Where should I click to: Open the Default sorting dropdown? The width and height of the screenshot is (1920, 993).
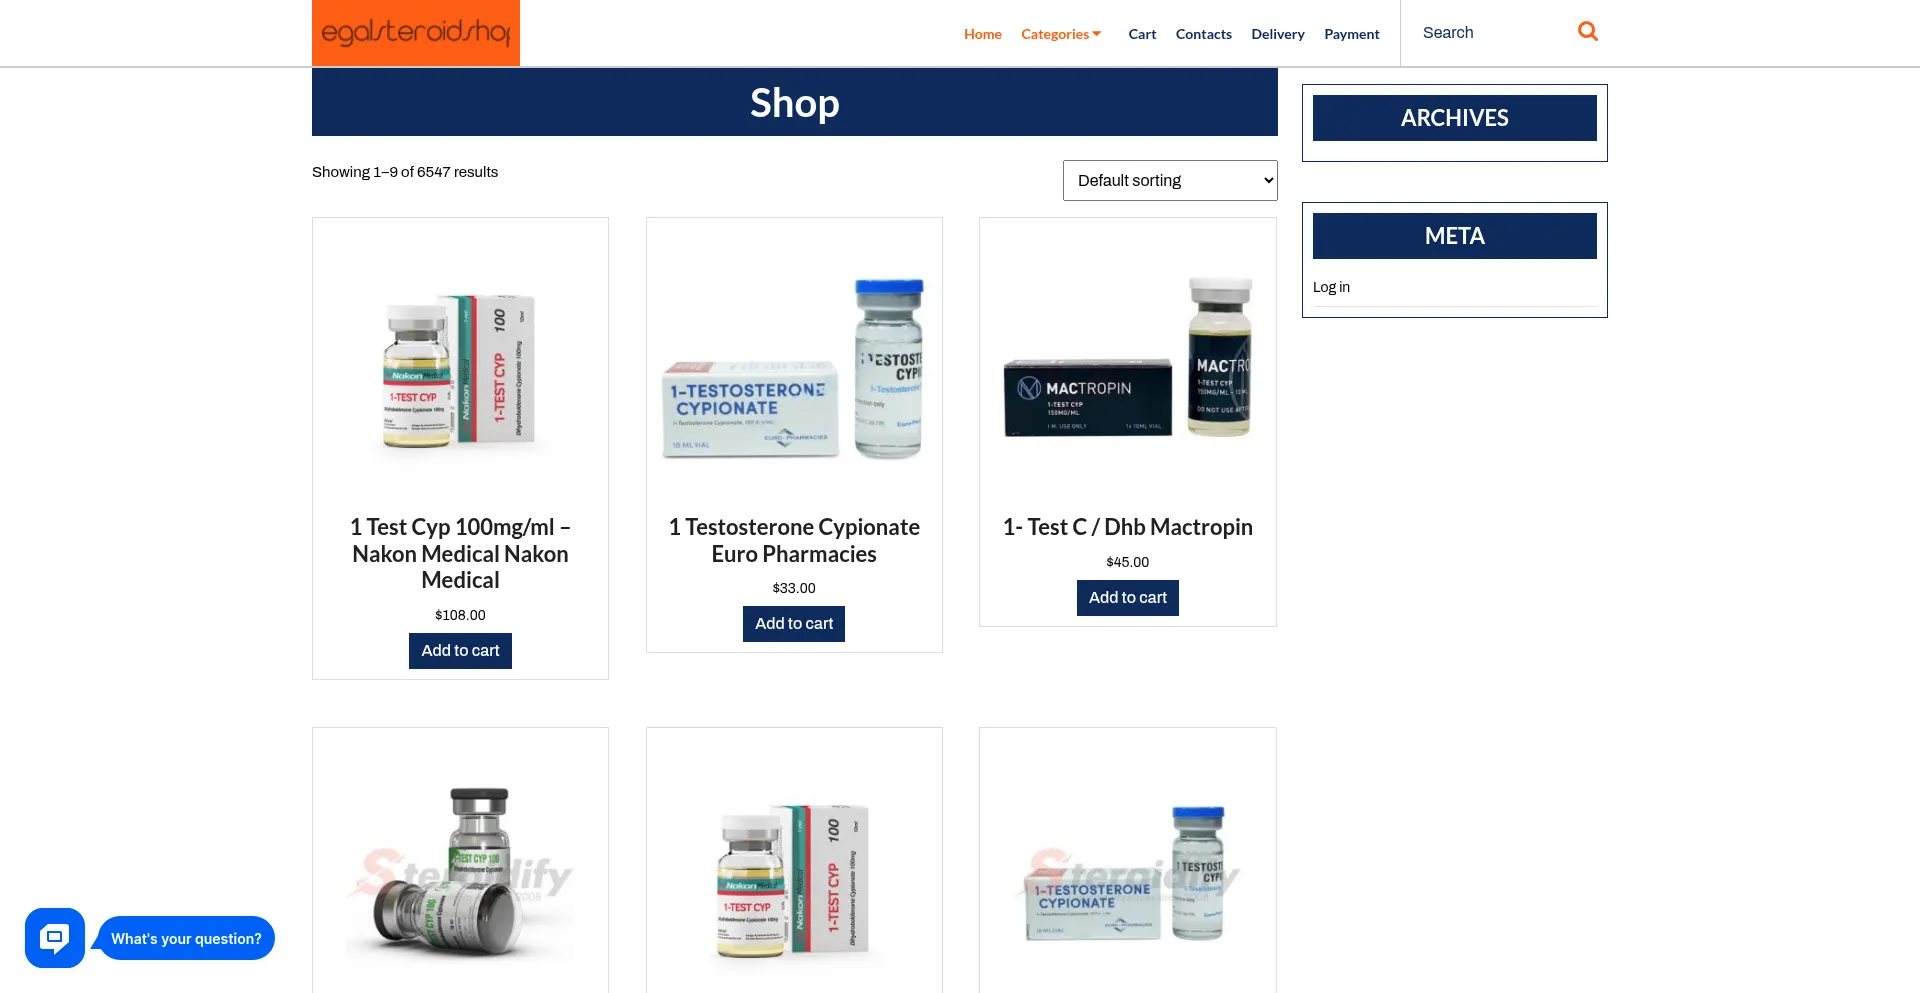(1170, 180)
